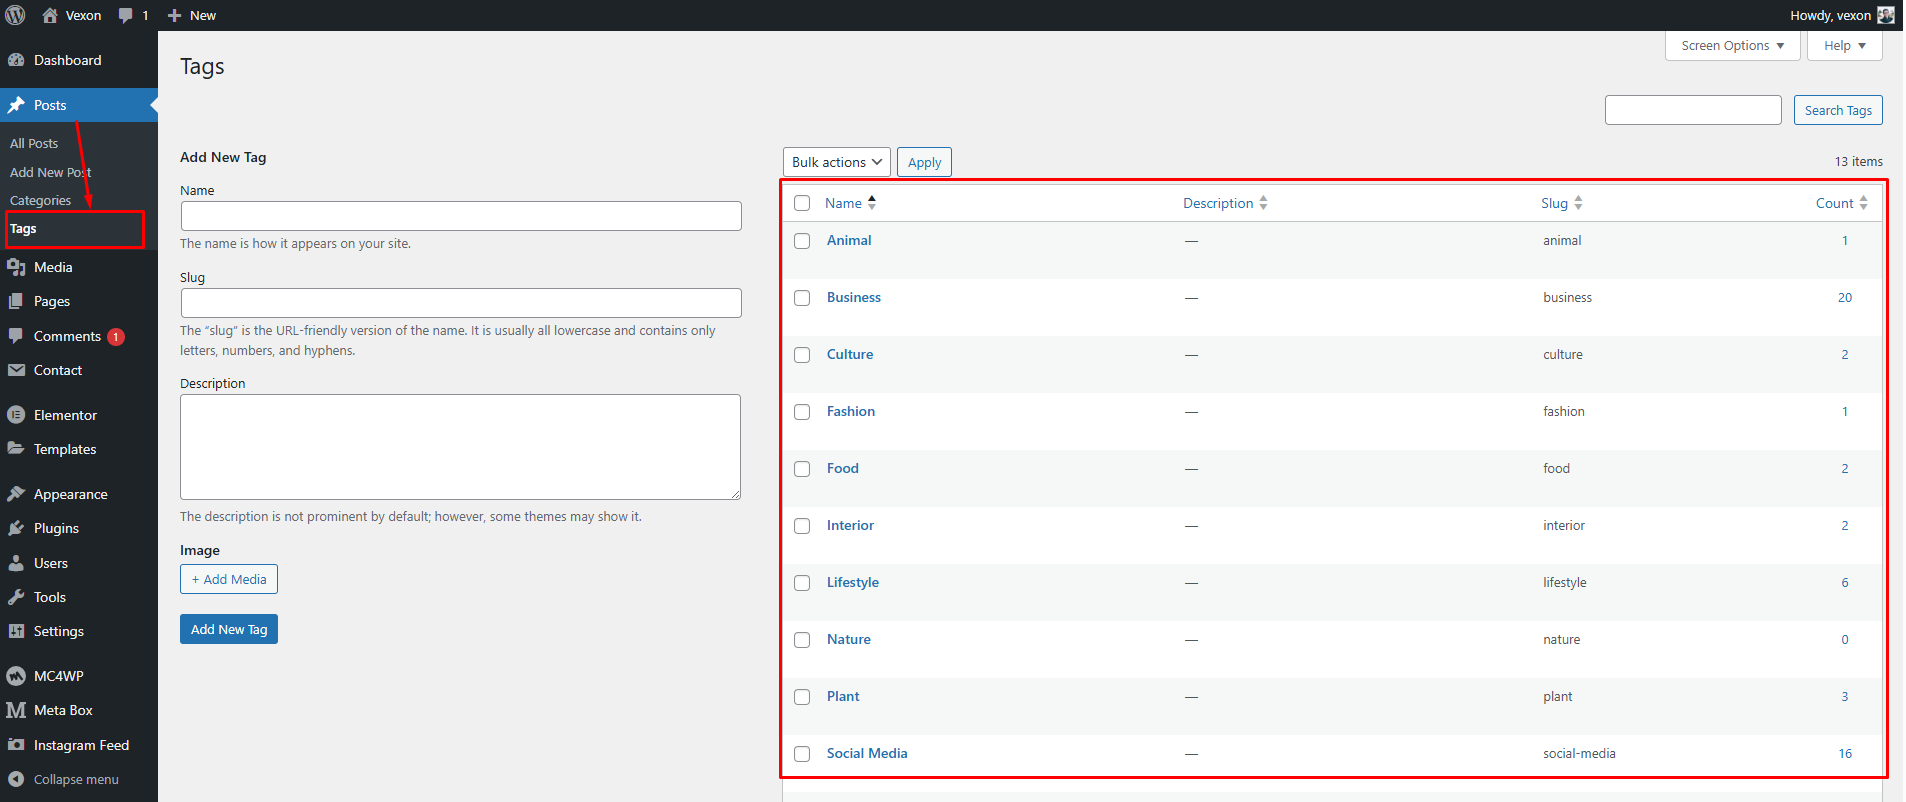1906x802 pixels.
Task: Click the Users icon in sidebar
Action: [x=16, y=563]
